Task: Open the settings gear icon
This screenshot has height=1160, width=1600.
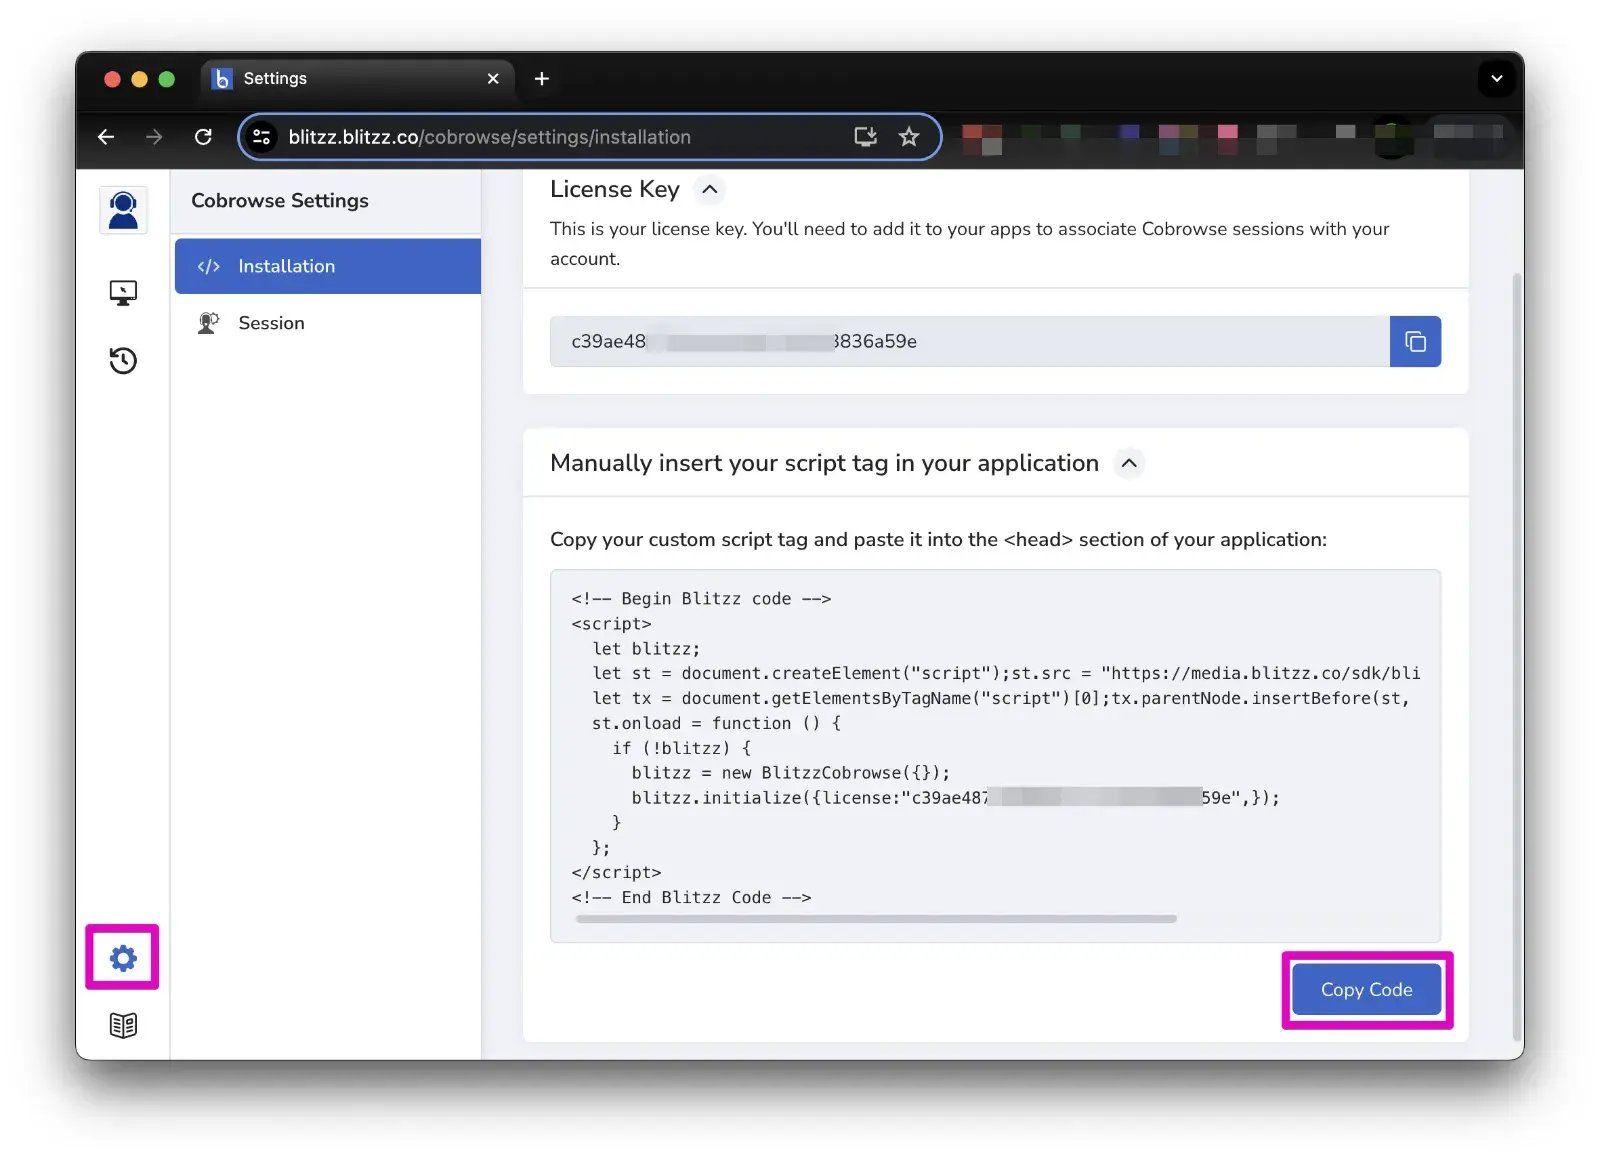Action: point(123,958)
